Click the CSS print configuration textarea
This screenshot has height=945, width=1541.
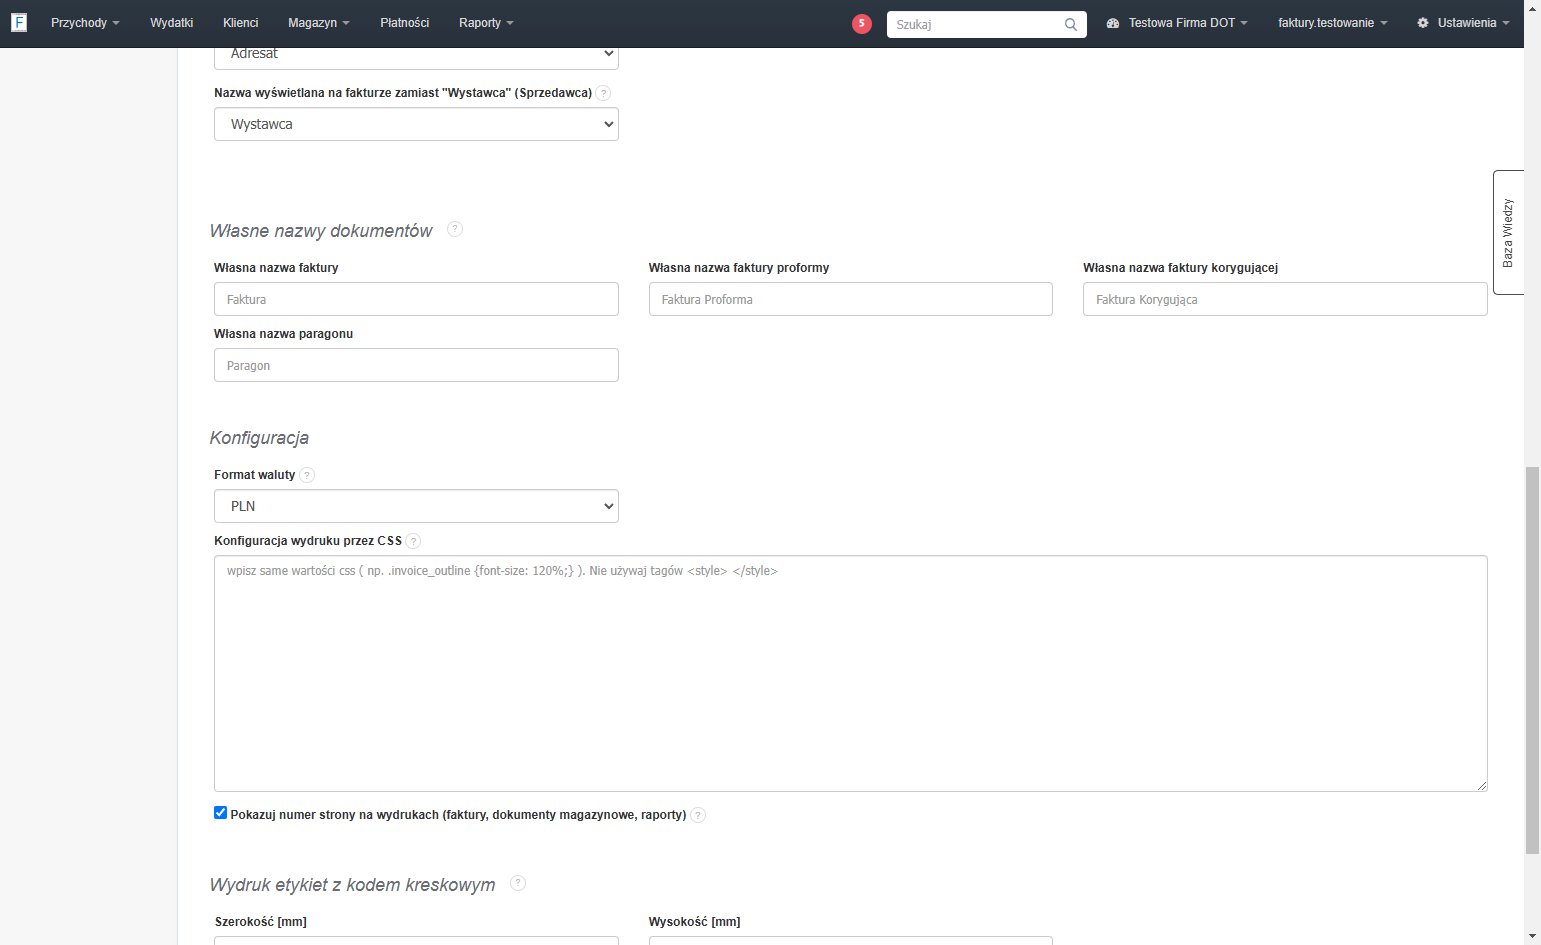tap(851, 673)
